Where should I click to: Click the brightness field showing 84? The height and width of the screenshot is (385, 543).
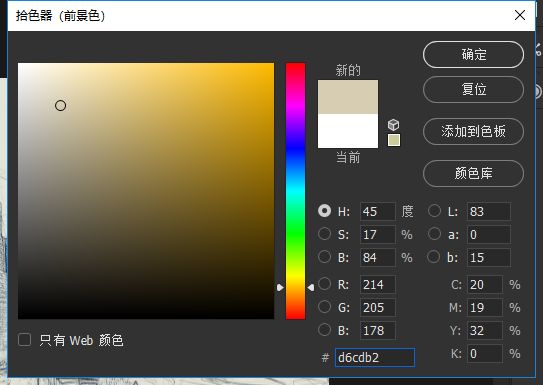pos(377,257)
